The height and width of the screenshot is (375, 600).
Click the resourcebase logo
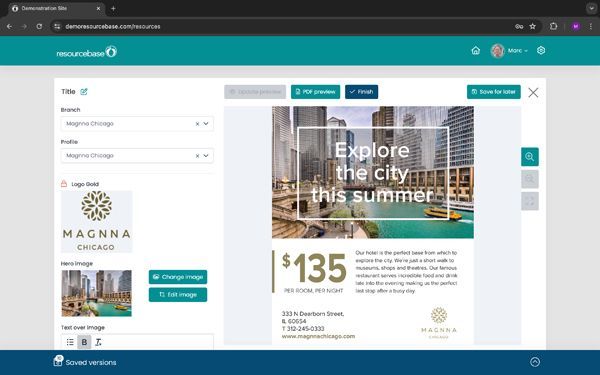[x=86, y=52]
